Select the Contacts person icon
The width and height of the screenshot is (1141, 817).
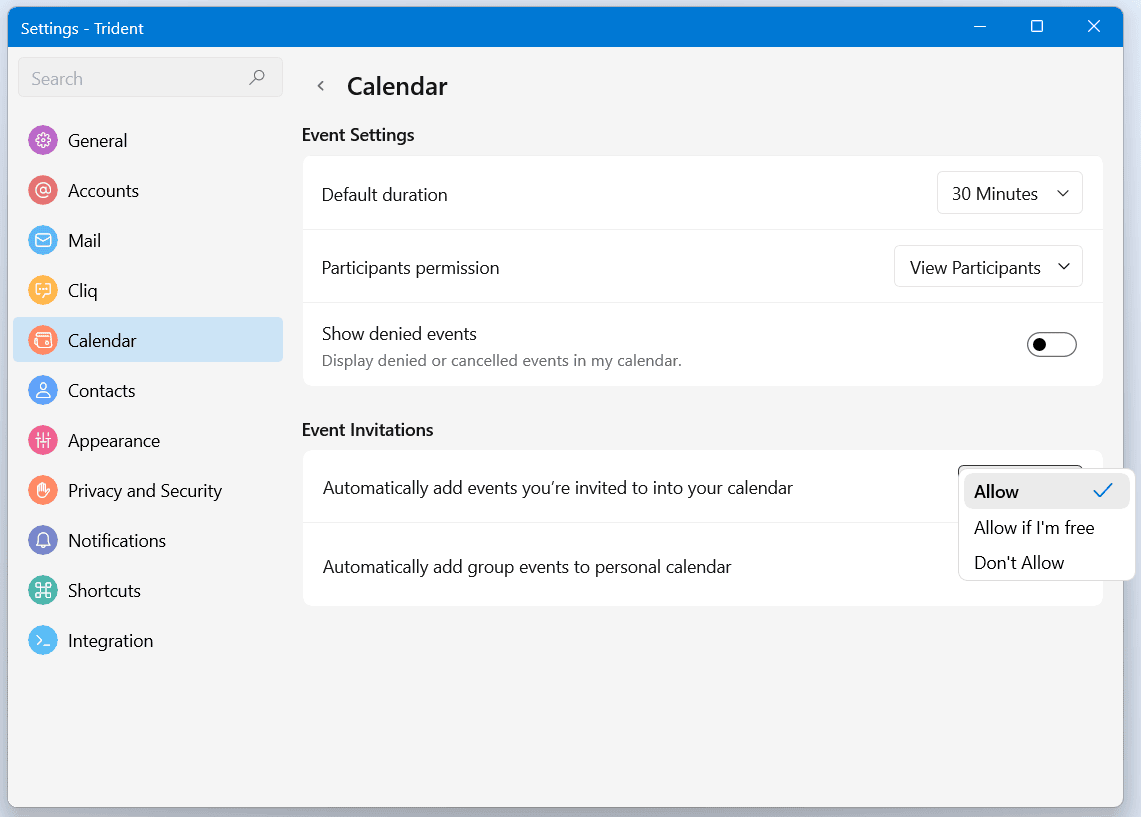(43, 391)
